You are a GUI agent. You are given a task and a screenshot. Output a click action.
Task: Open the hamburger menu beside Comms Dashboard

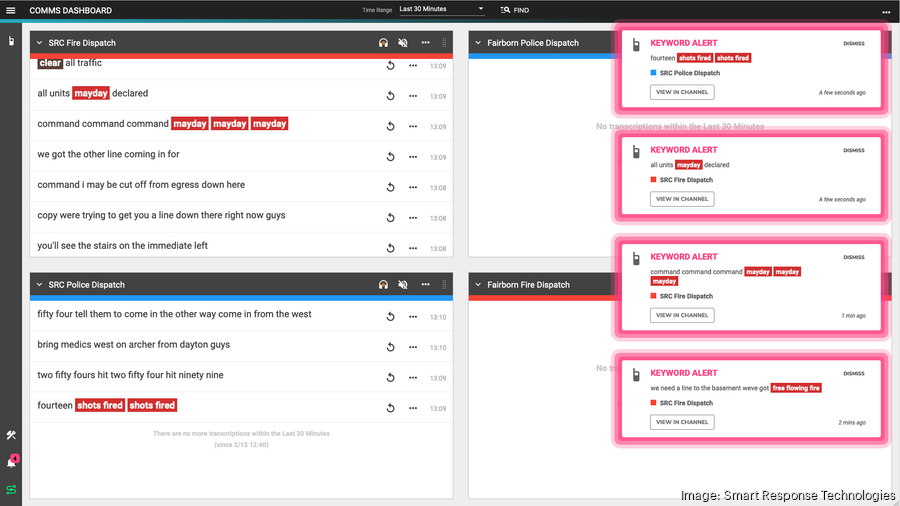coord(11,10)
